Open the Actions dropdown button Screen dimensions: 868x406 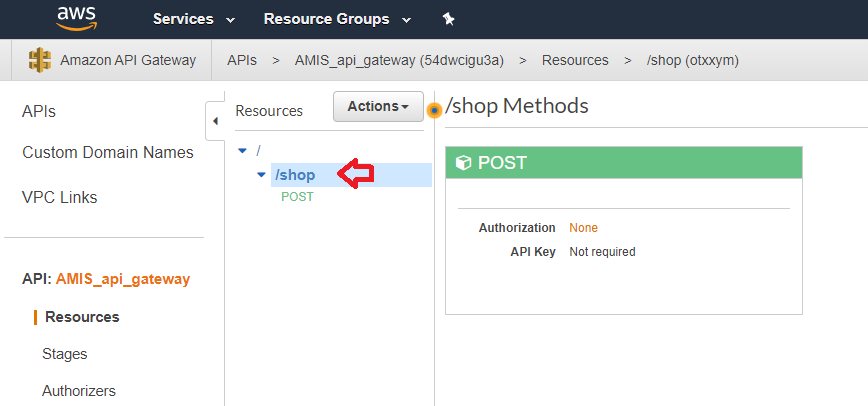[x=378, y=107]
